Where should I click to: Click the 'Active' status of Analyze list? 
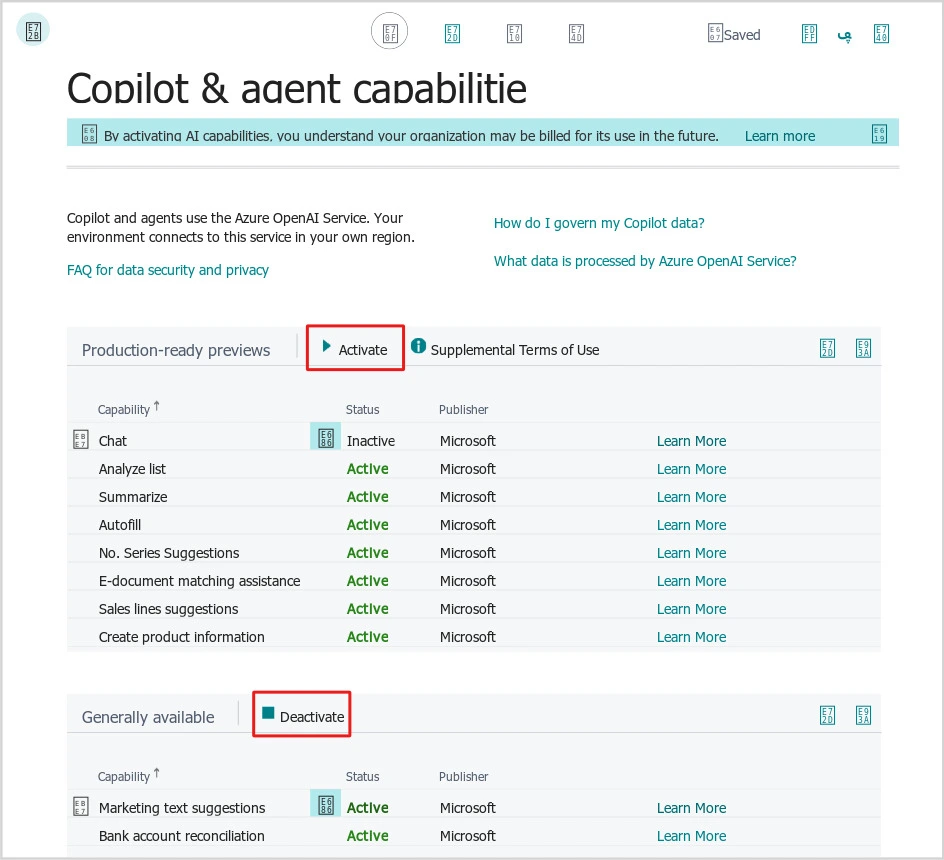(x=367, y=469)
